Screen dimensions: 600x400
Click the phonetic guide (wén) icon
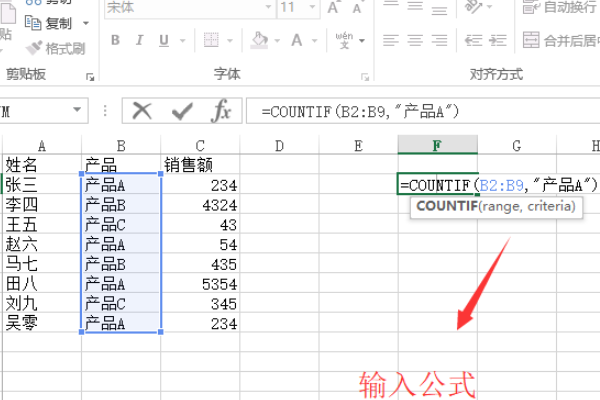click(x=344, y=40)
